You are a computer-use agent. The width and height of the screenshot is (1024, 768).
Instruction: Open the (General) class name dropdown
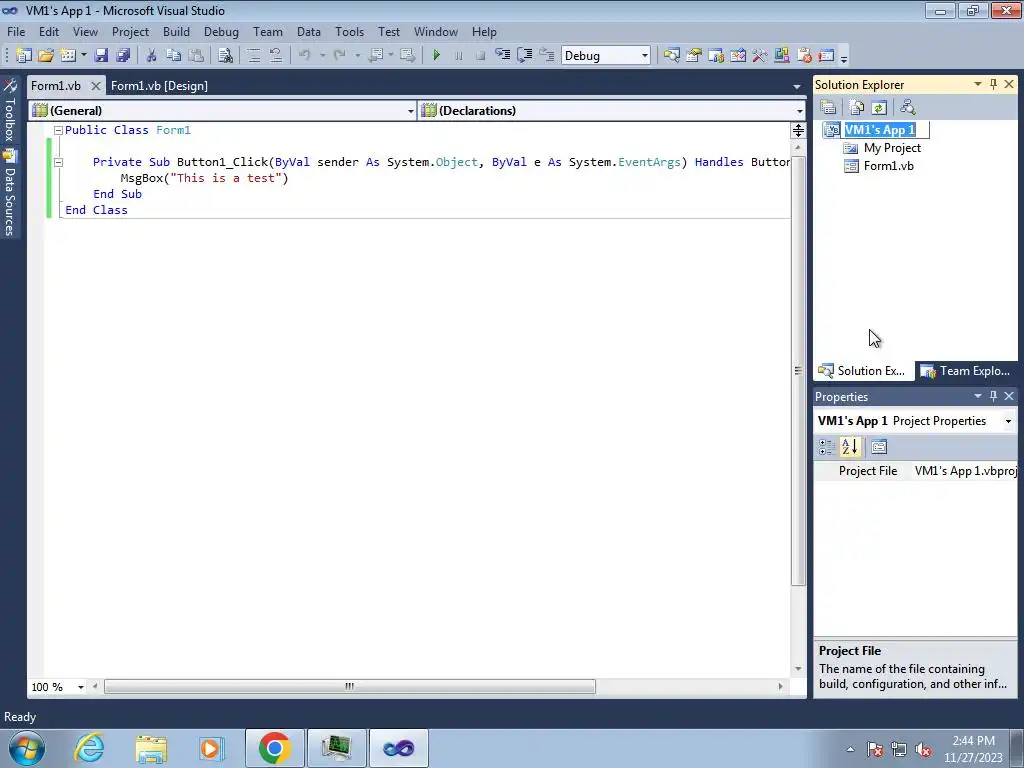(410, 111)
